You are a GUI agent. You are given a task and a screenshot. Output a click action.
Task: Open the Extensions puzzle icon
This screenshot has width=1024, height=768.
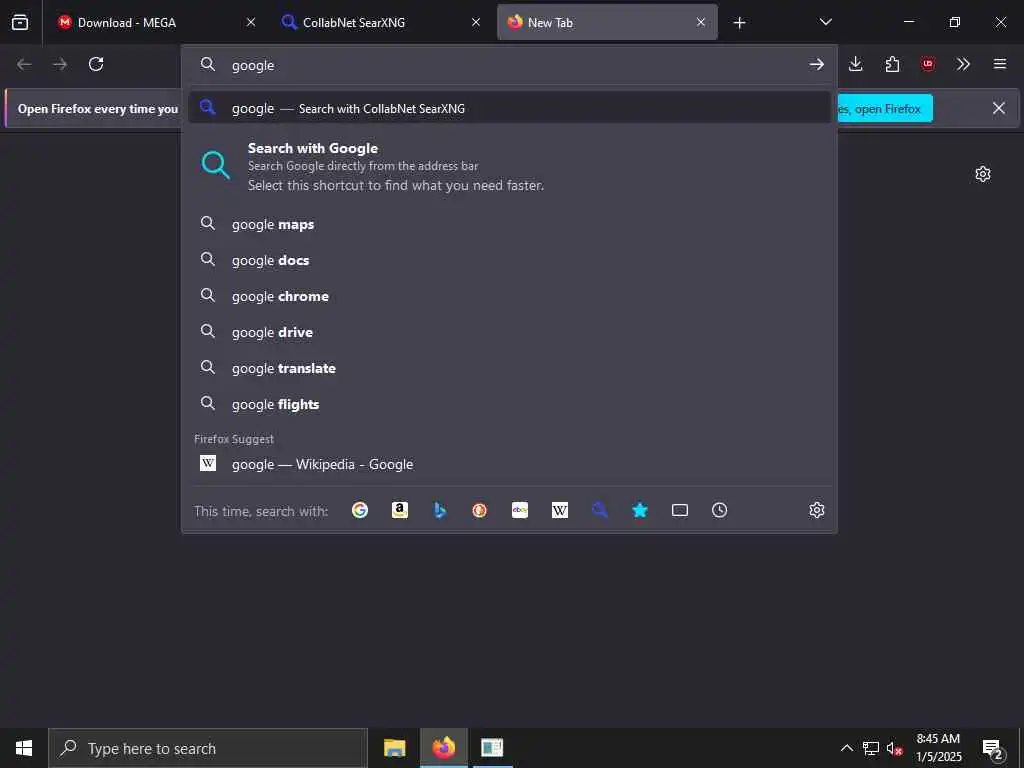pyautogui.click(x=892, y=64)
